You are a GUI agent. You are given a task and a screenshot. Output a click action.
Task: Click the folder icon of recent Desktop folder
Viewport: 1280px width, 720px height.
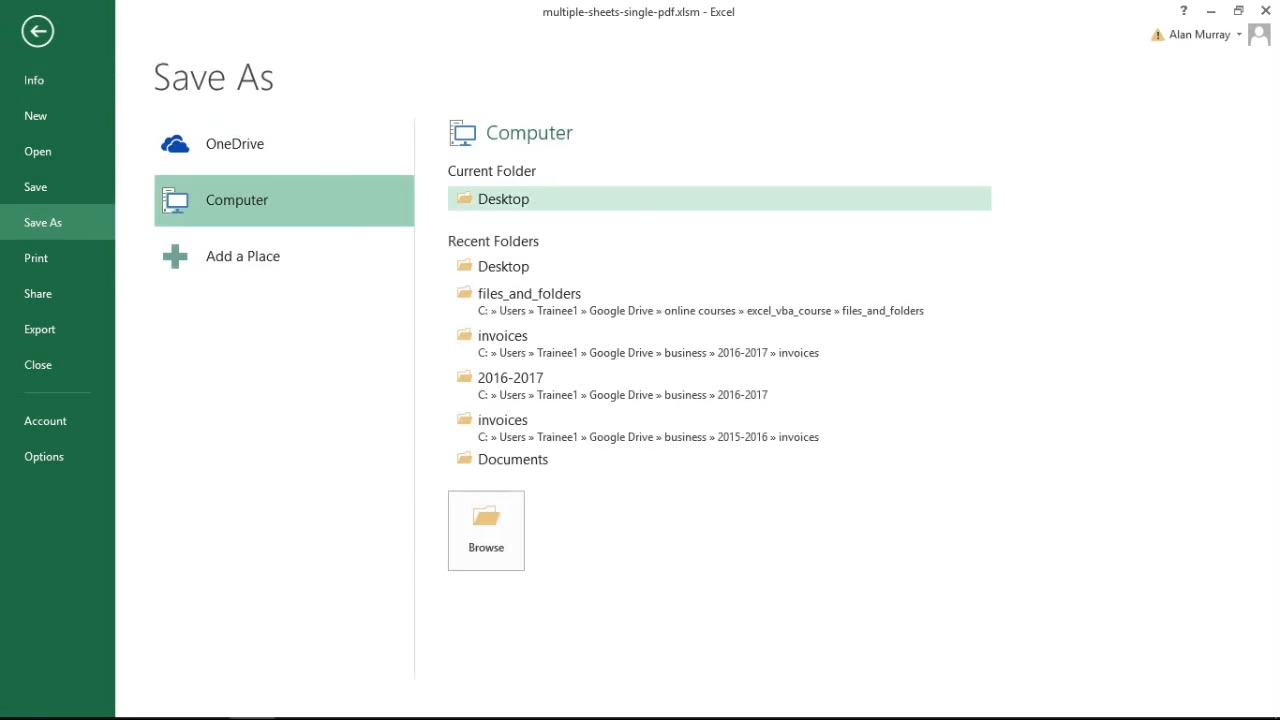[x=464, y=265]
